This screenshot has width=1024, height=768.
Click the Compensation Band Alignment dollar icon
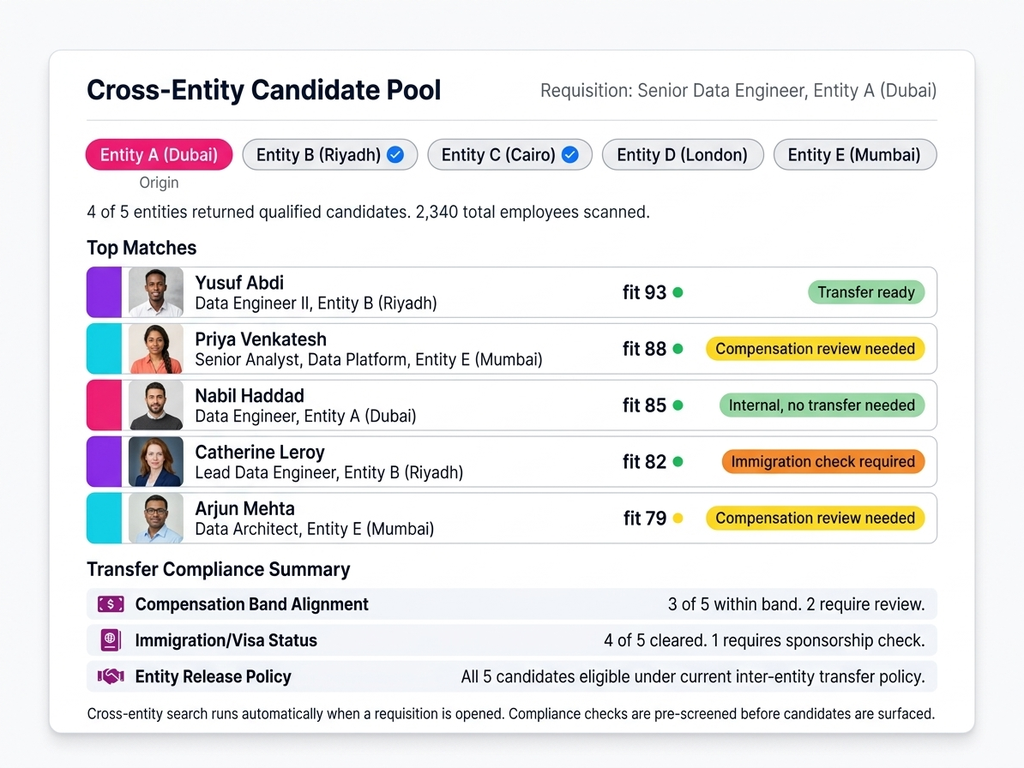110,604
